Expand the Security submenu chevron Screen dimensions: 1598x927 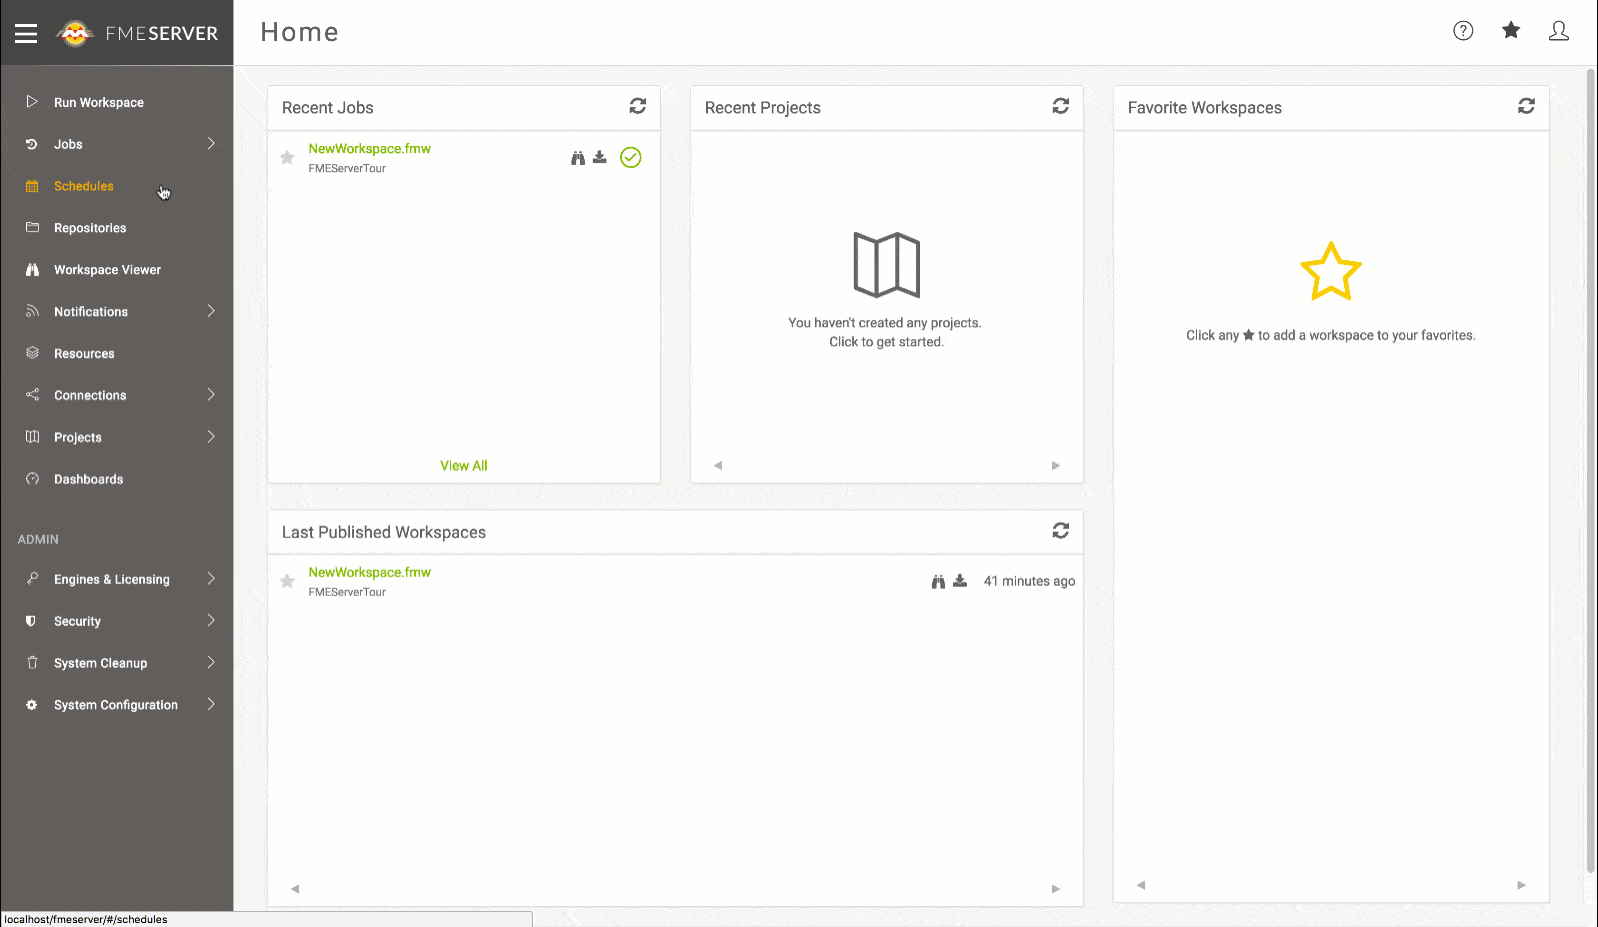pos(211,621)
